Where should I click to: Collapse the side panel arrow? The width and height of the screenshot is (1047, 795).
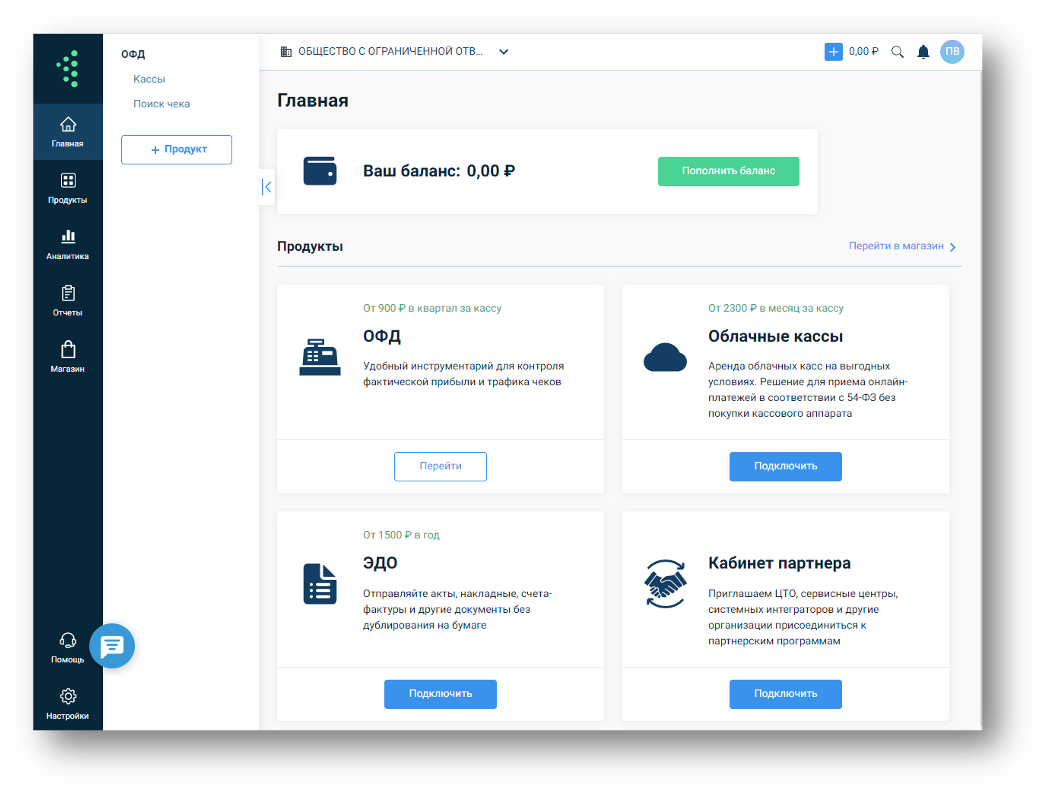(x=267, y=187)
